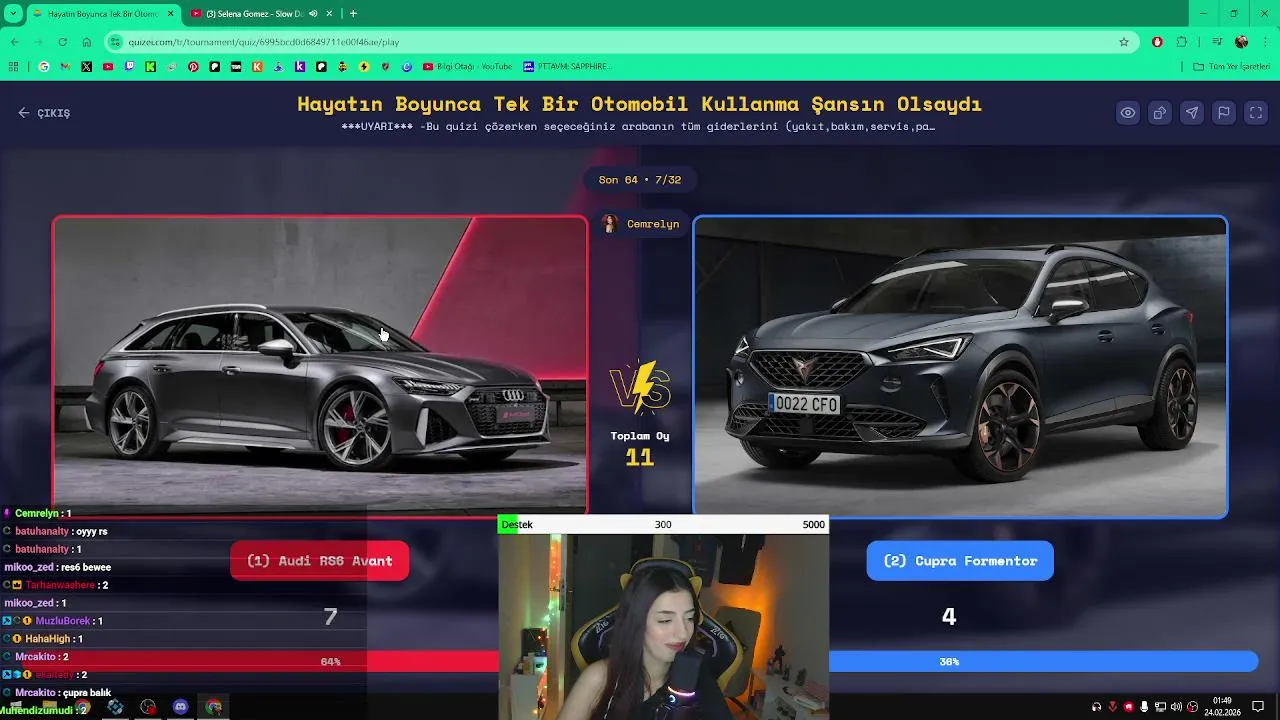Image resolution: width=1280 pixels, height=720 pixels.
Task: Share the quiz with the paper-plane icon
Action: click(x=1192, y=113)
